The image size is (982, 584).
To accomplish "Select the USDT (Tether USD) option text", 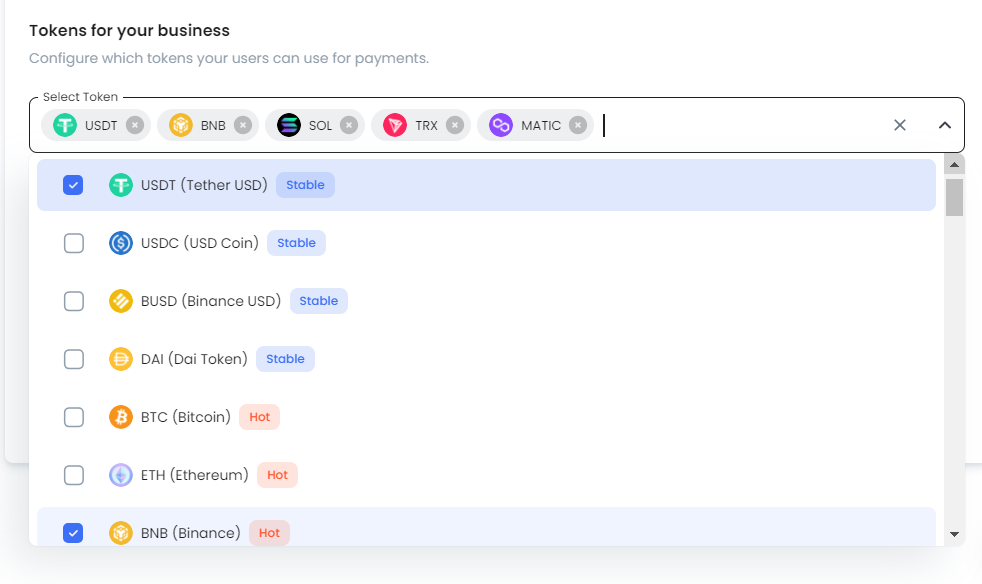I will (204, 185).
